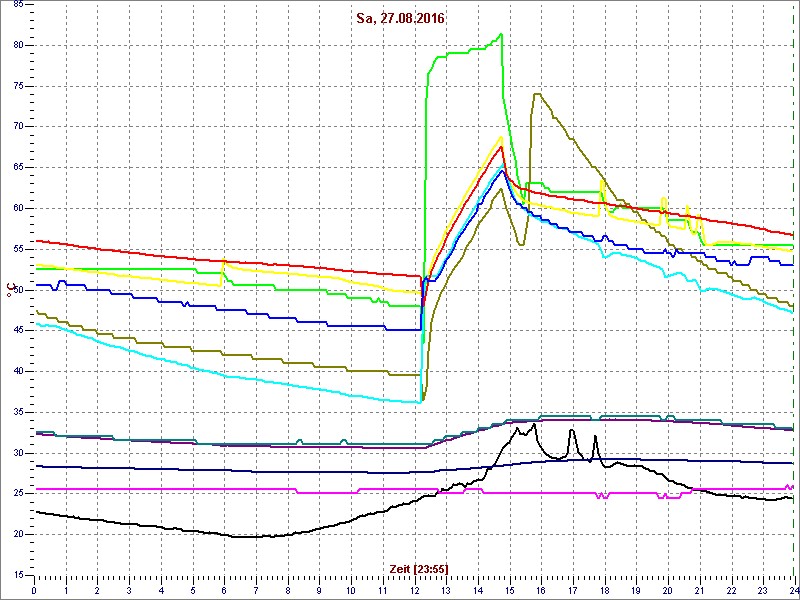Viewport: 800px width, 600px height.
Task: Click hour 3 on the time axis
Action: (x=129, y=589)
